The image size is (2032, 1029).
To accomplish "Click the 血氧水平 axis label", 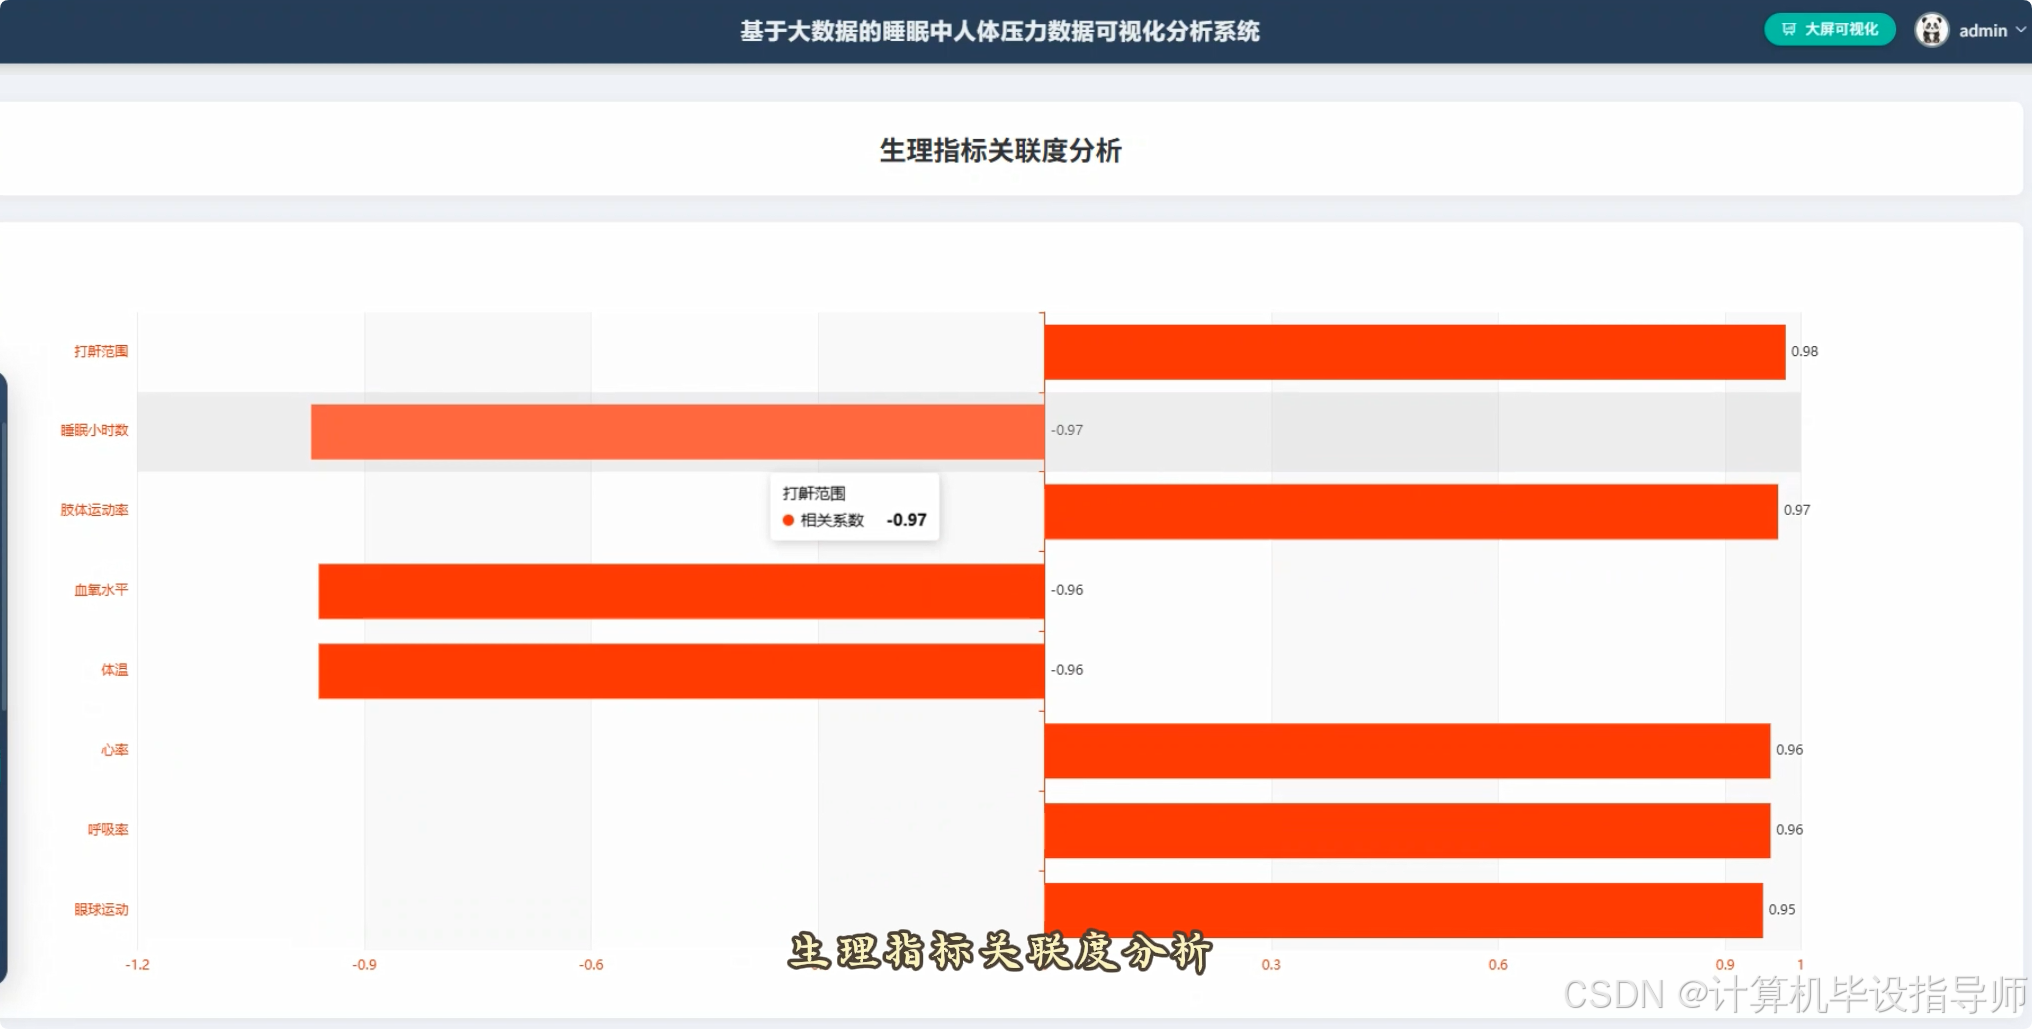I will coord(101,590).
